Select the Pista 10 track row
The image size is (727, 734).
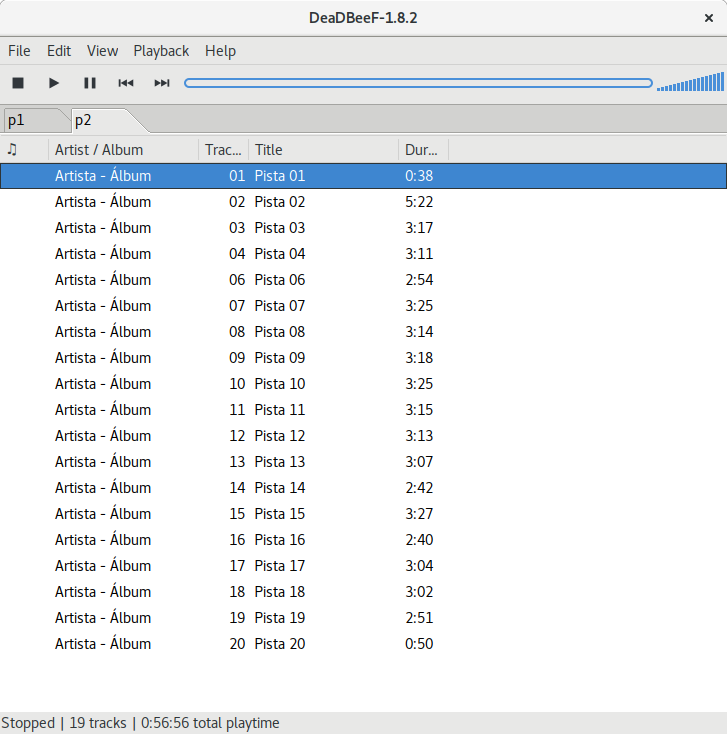363,384
